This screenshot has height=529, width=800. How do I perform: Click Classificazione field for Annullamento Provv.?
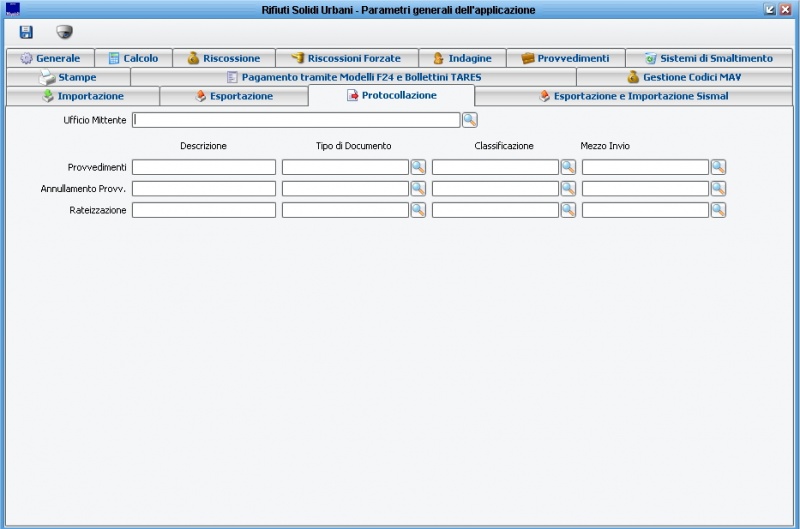tap(495, 188)
